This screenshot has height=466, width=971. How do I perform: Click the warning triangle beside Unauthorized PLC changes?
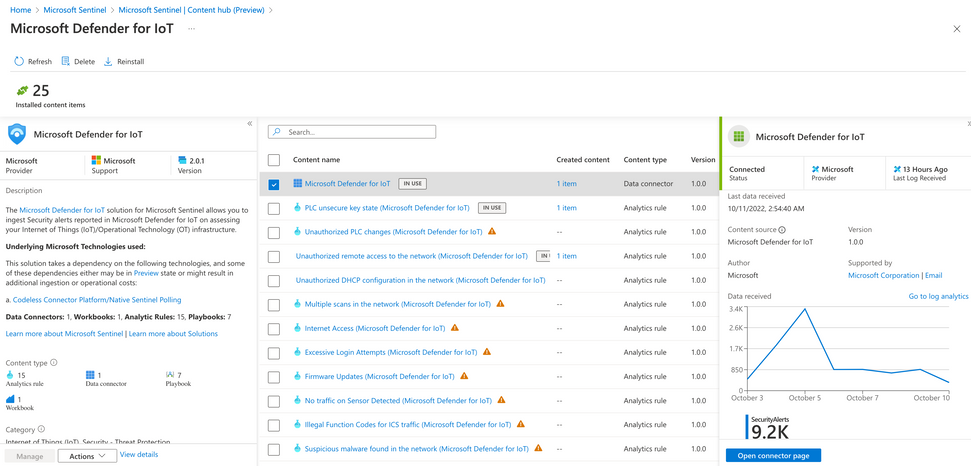pyautogui.click(x=492, y=231)
